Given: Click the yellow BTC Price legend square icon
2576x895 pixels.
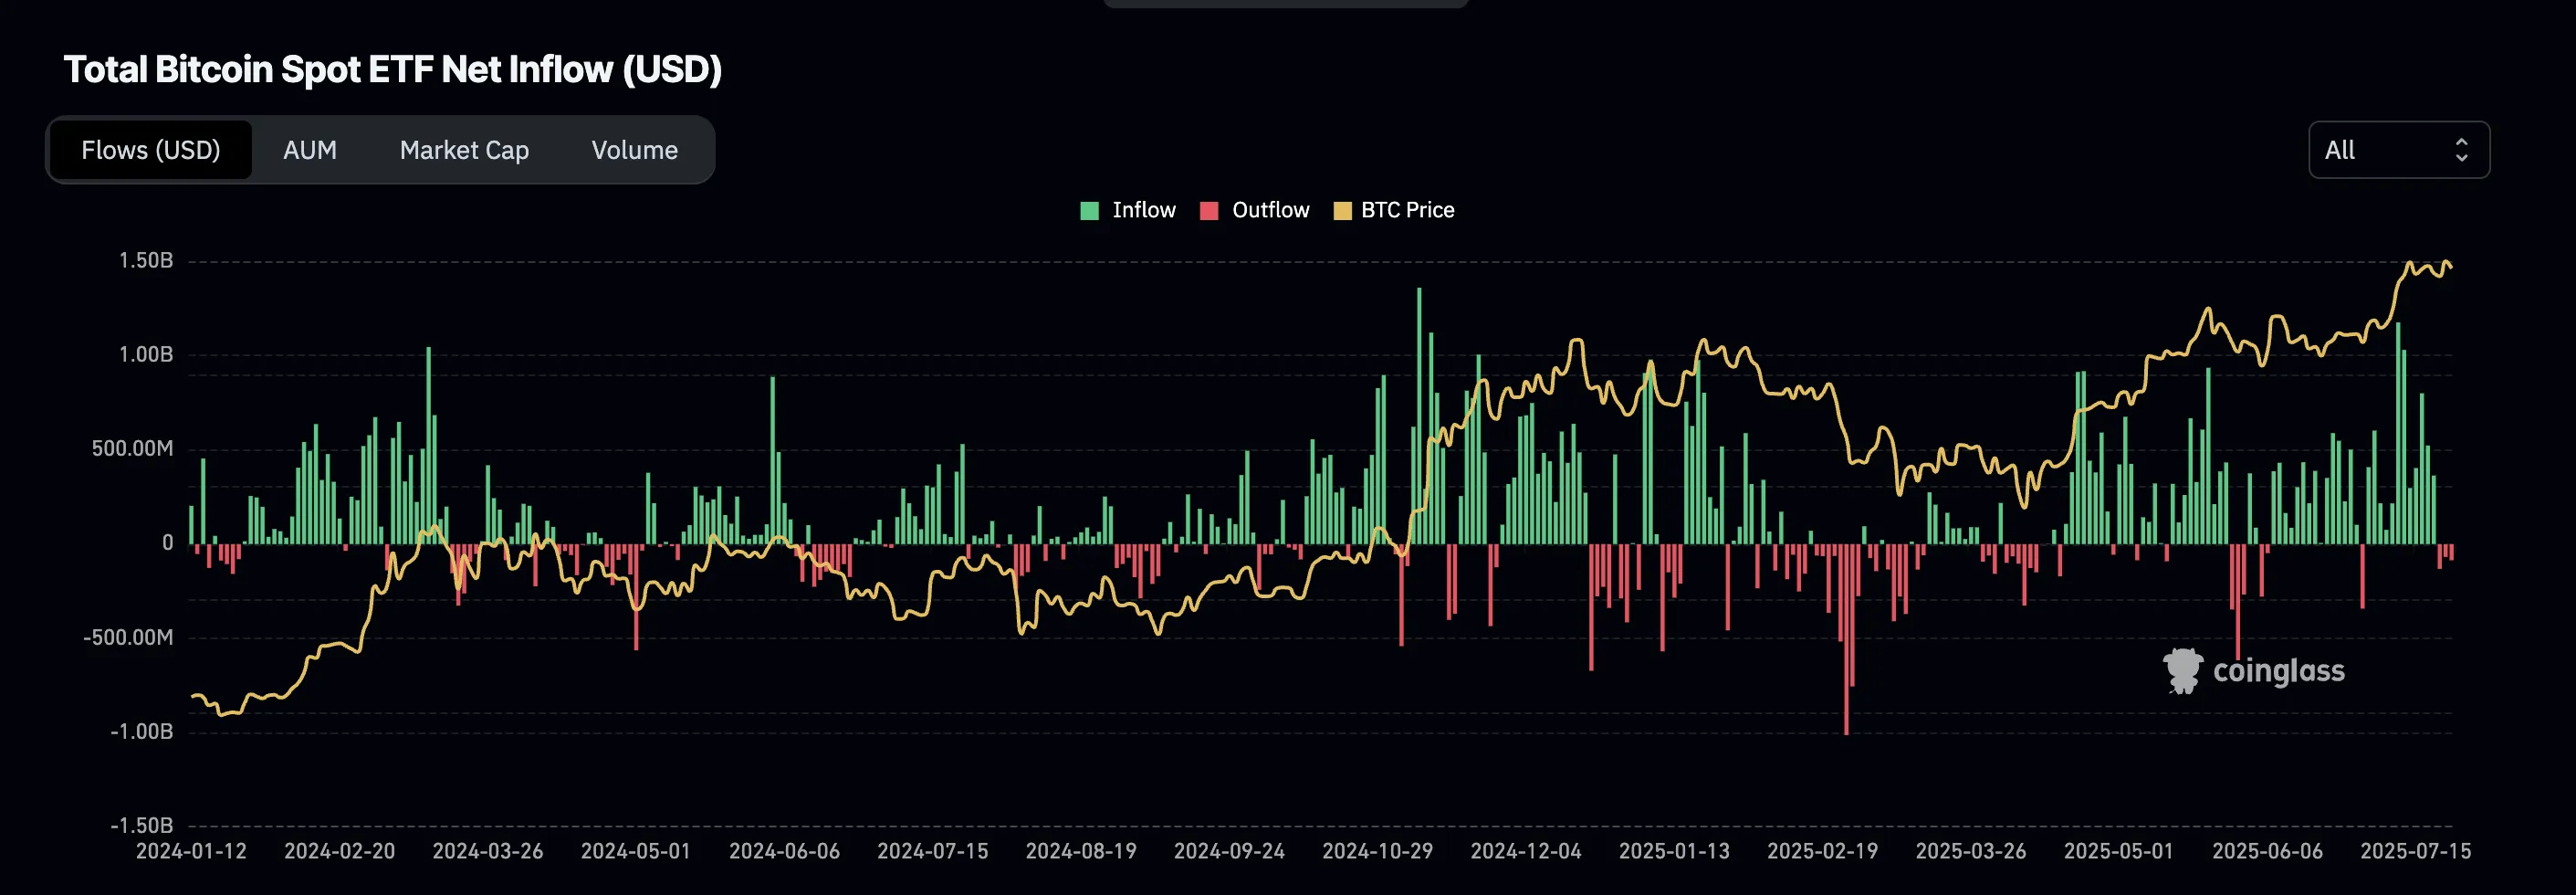Looking at the screenshot, I should [x=1345, y=210].
